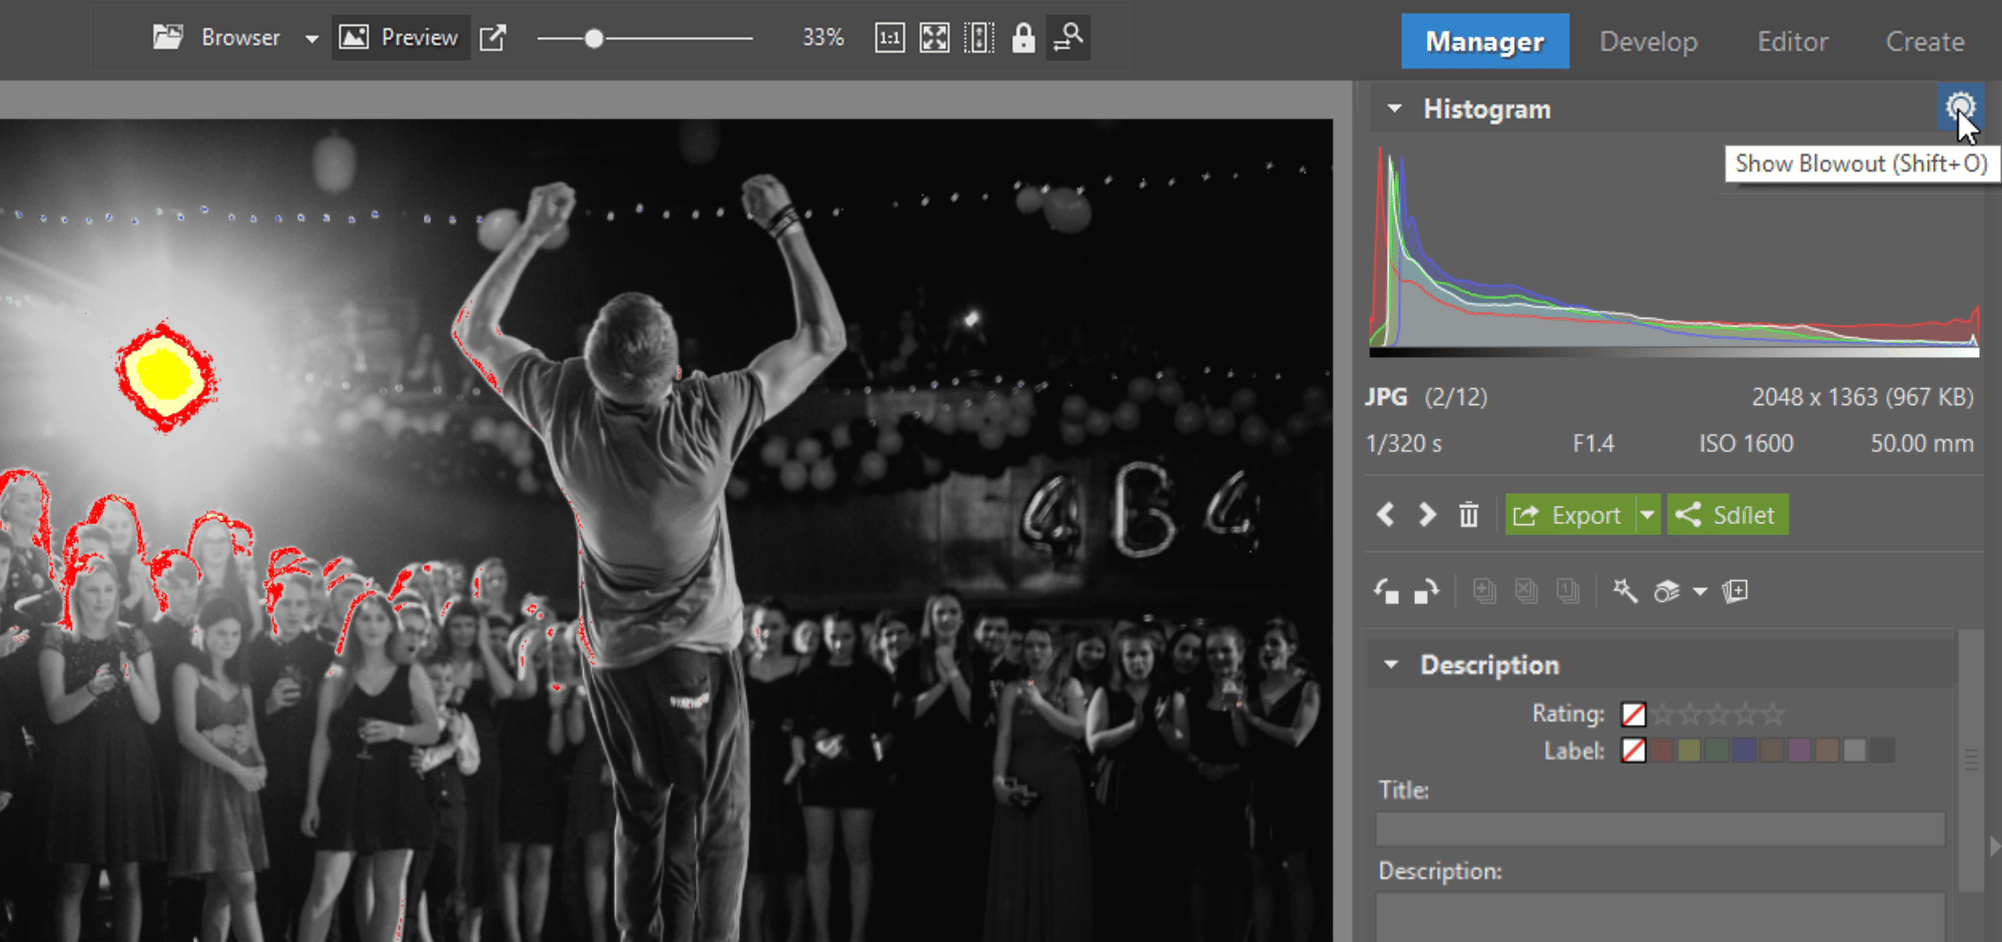
Task: Click the 33% zoom value
Action: (823, 38)
